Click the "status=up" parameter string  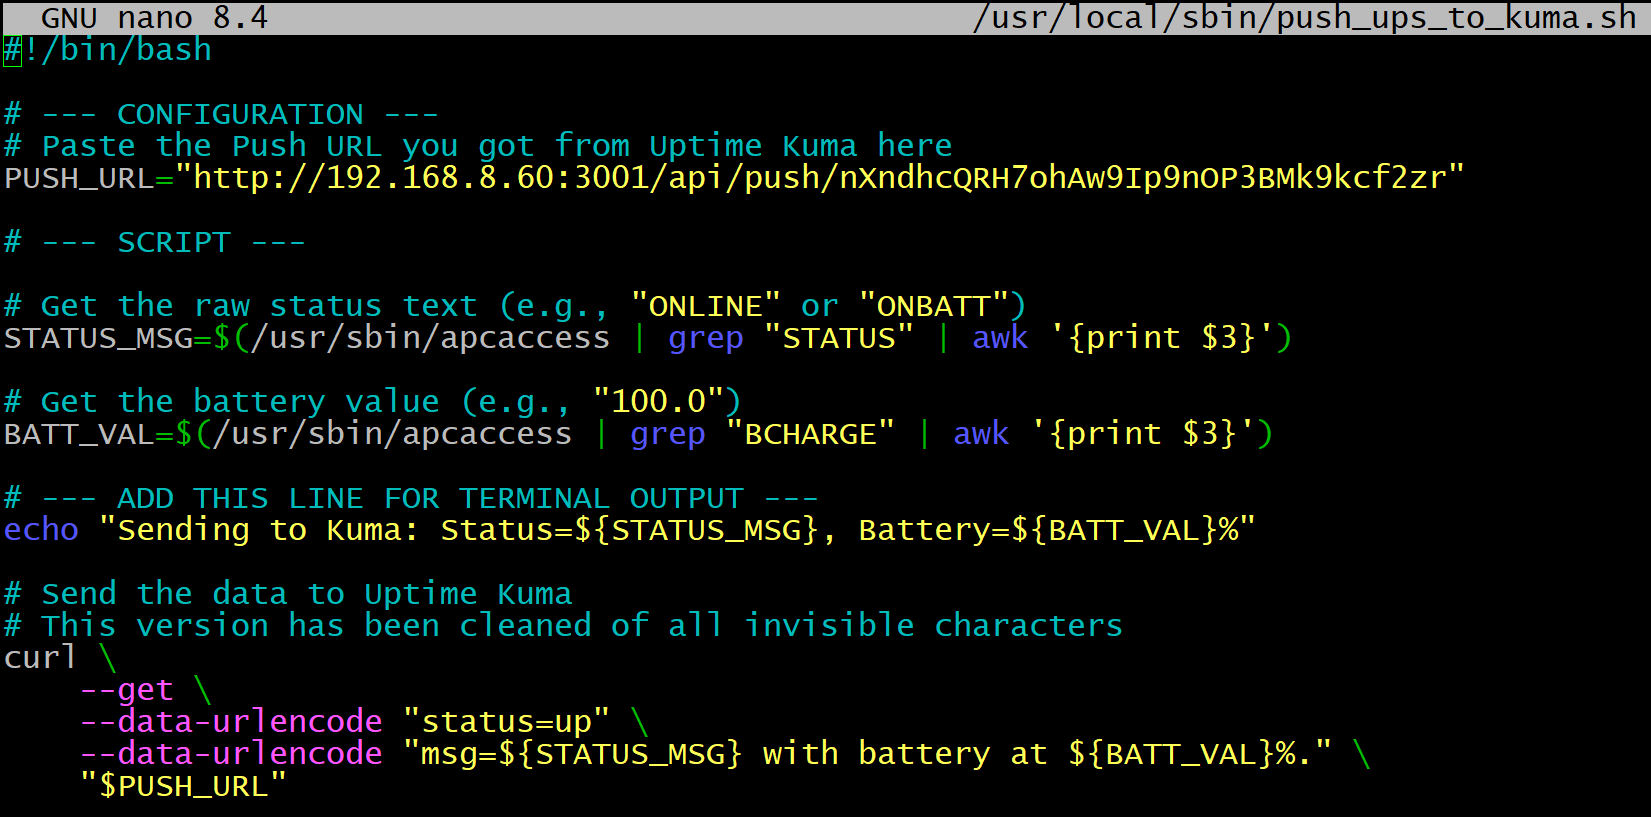[x=506, y=722]
